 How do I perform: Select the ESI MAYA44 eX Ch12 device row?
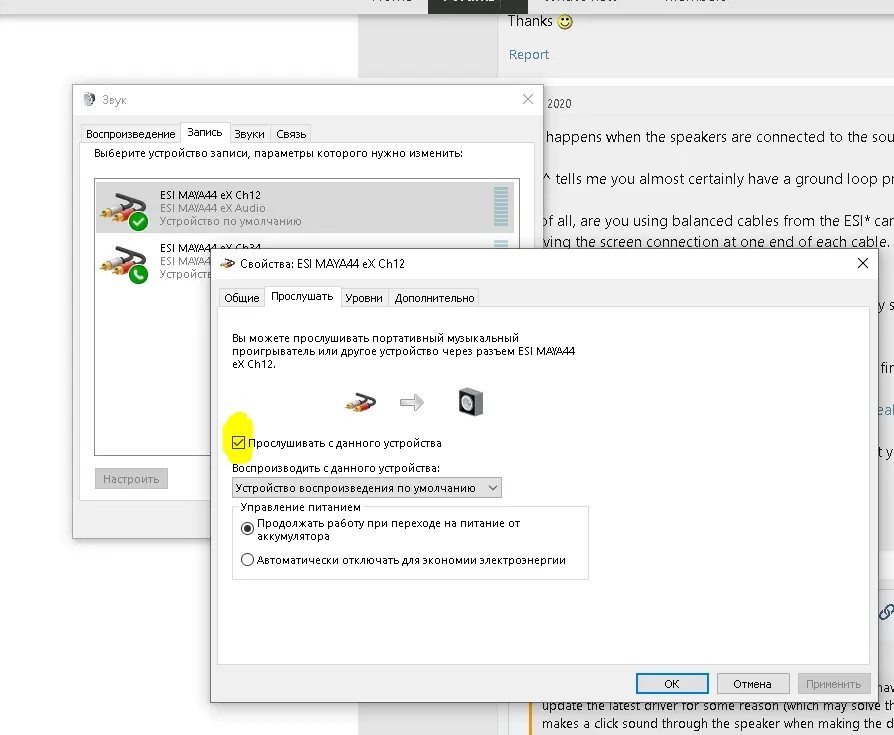point(304,207)
